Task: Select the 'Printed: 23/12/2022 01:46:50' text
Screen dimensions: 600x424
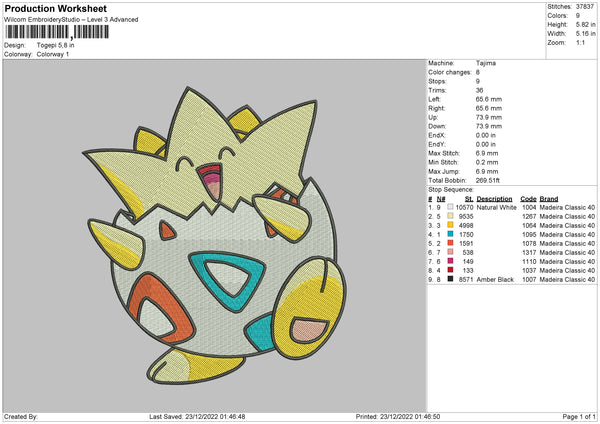Action: [x=398, y=416]
